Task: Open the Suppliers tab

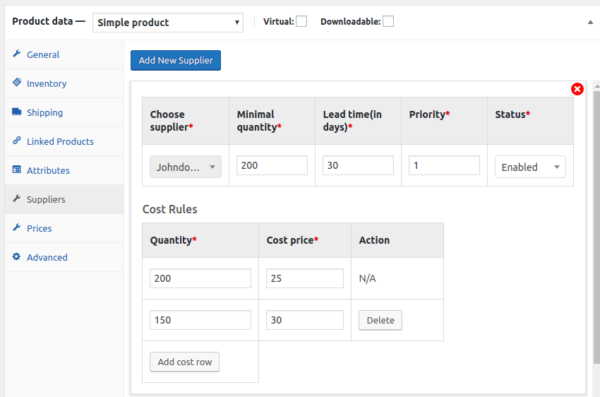Action: pos(64,199)
